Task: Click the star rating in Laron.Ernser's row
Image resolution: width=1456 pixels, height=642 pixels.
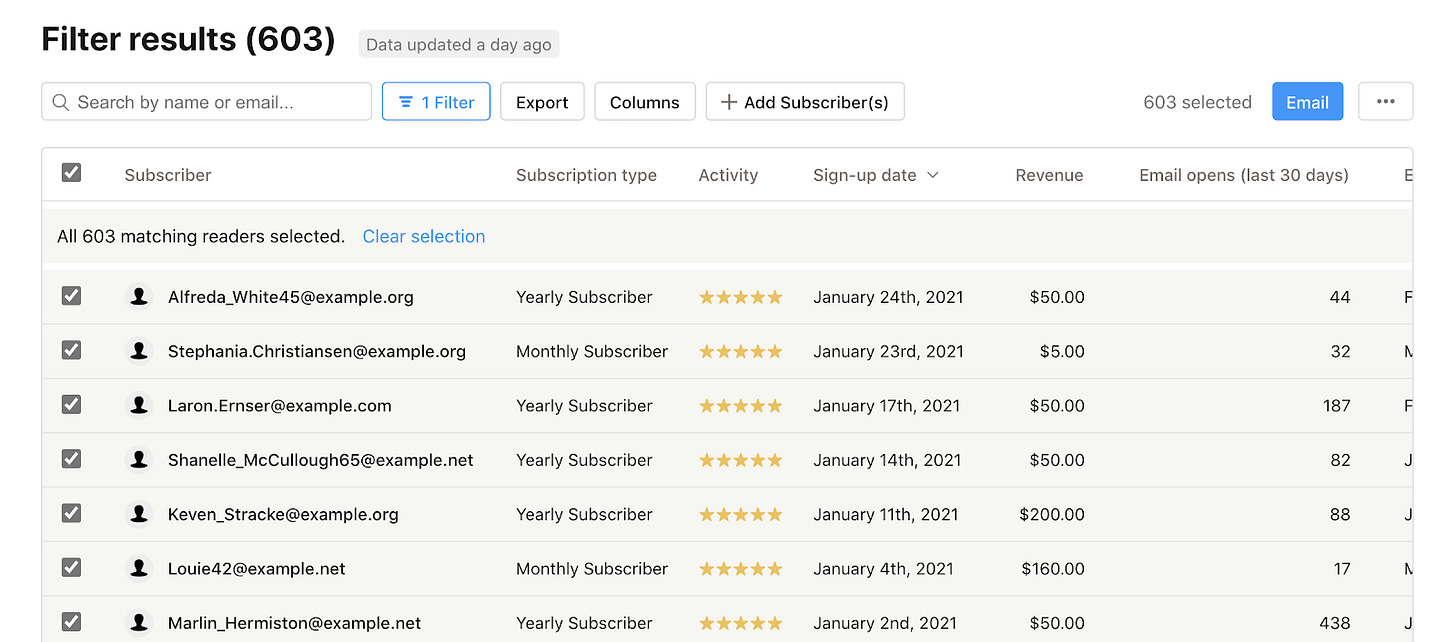Action: tap(740, 405)
